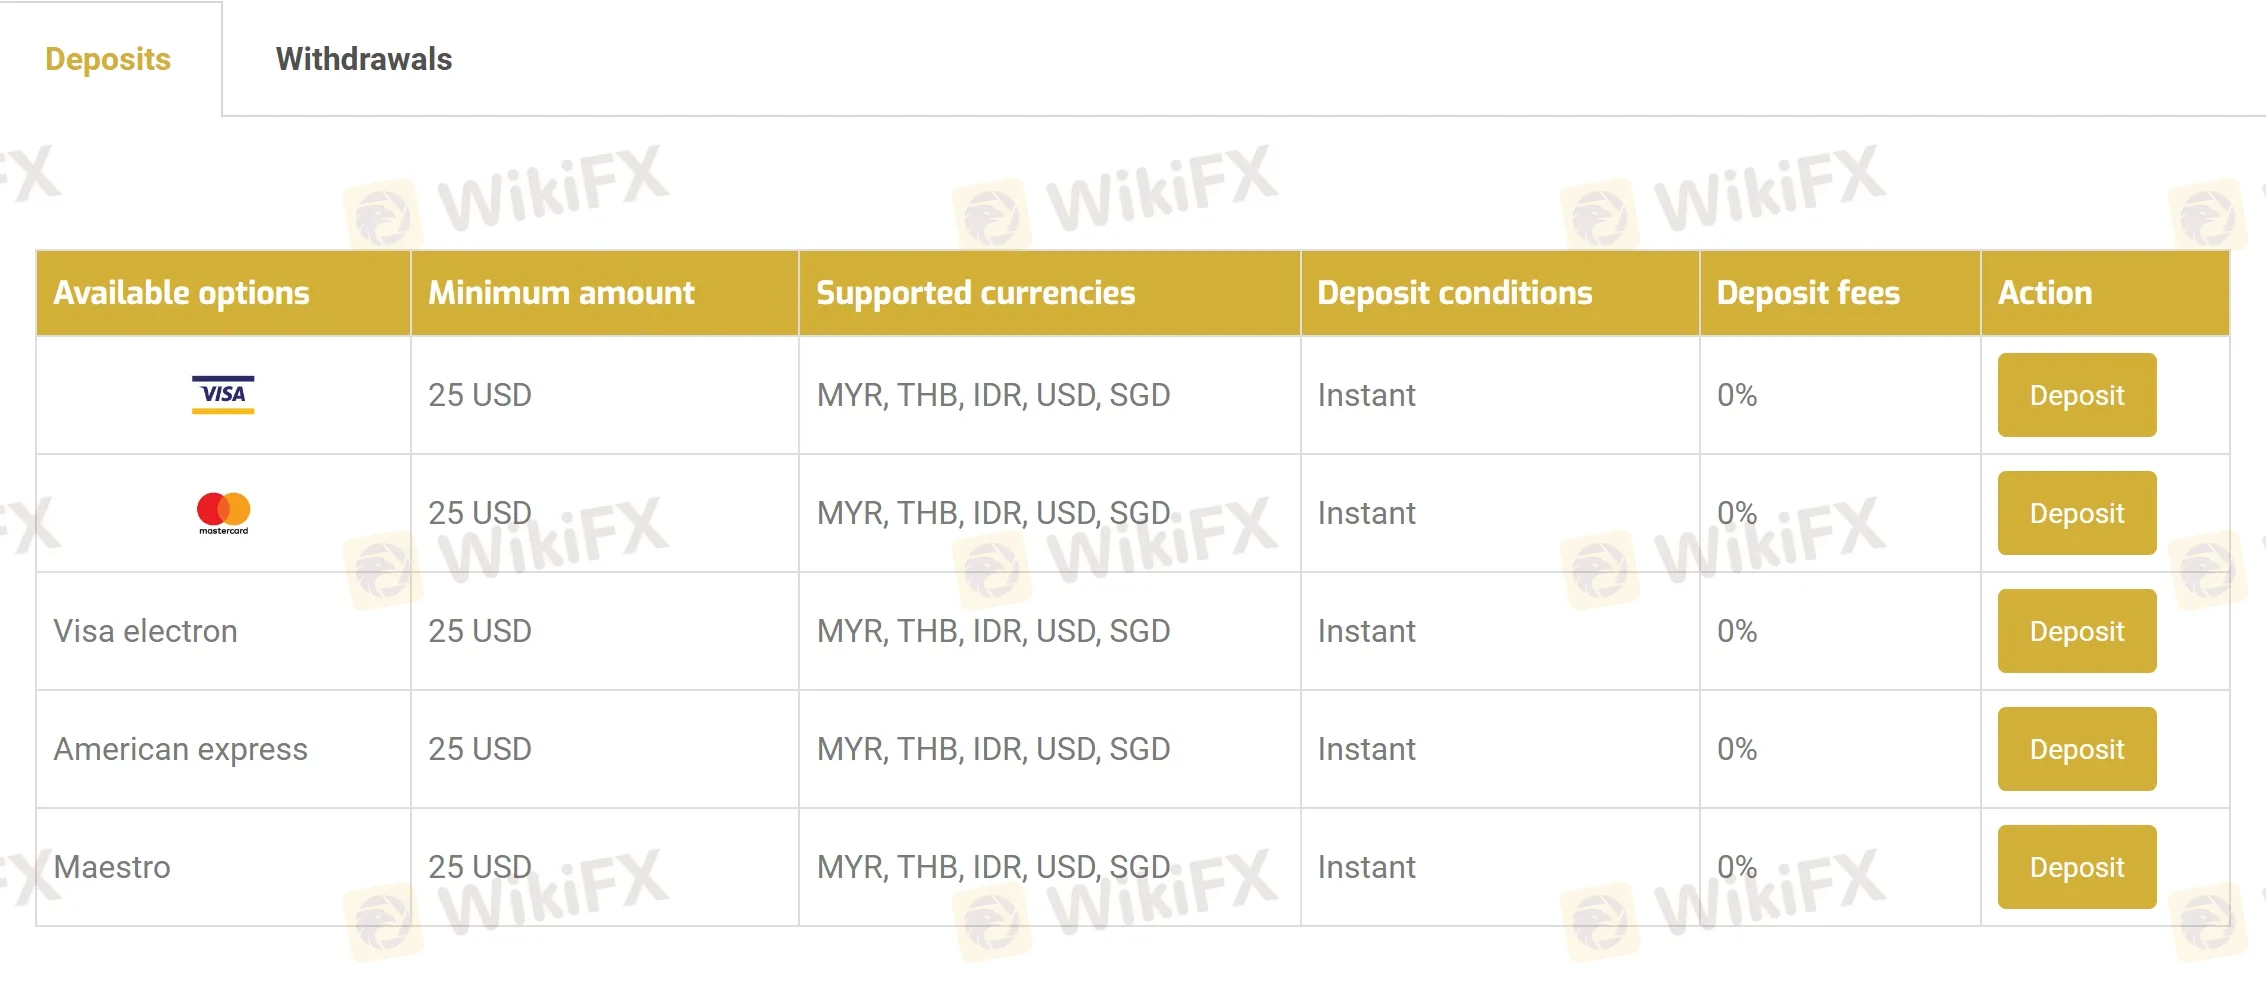Click '25 USD' in American express row
Viewport: 2266px width, 998px height.
point(480,749)
